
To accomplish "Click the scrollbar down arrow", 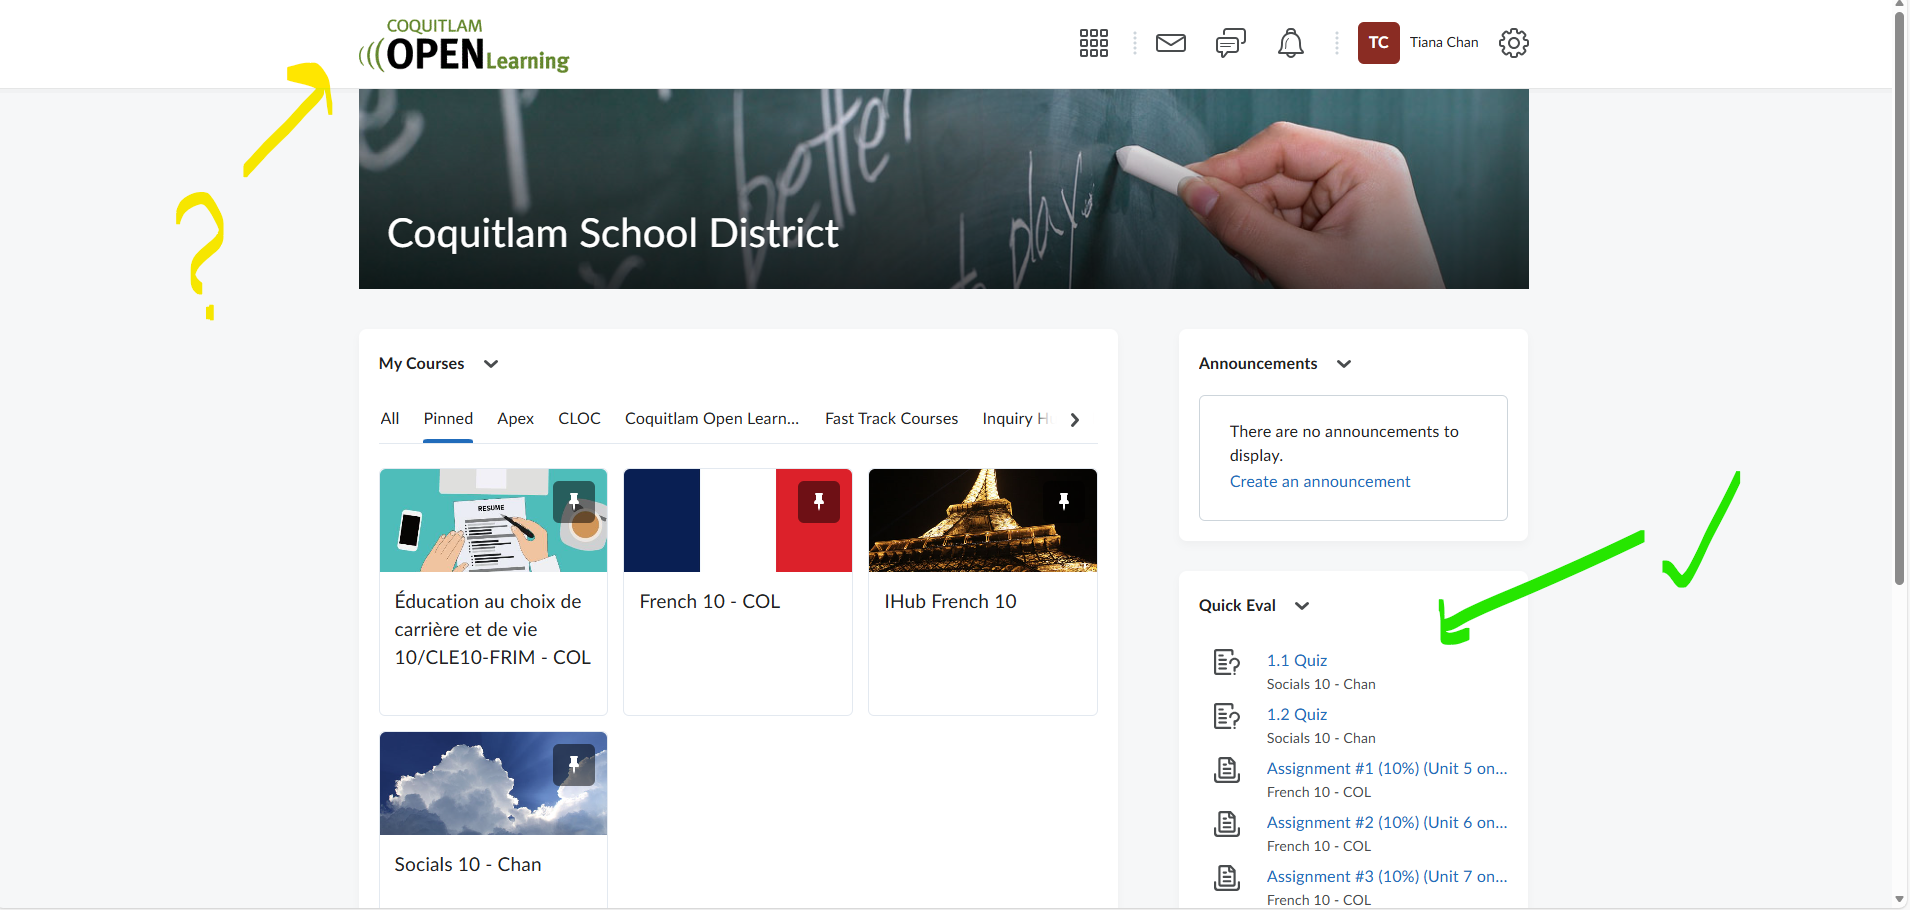I will pos(1900,900).
